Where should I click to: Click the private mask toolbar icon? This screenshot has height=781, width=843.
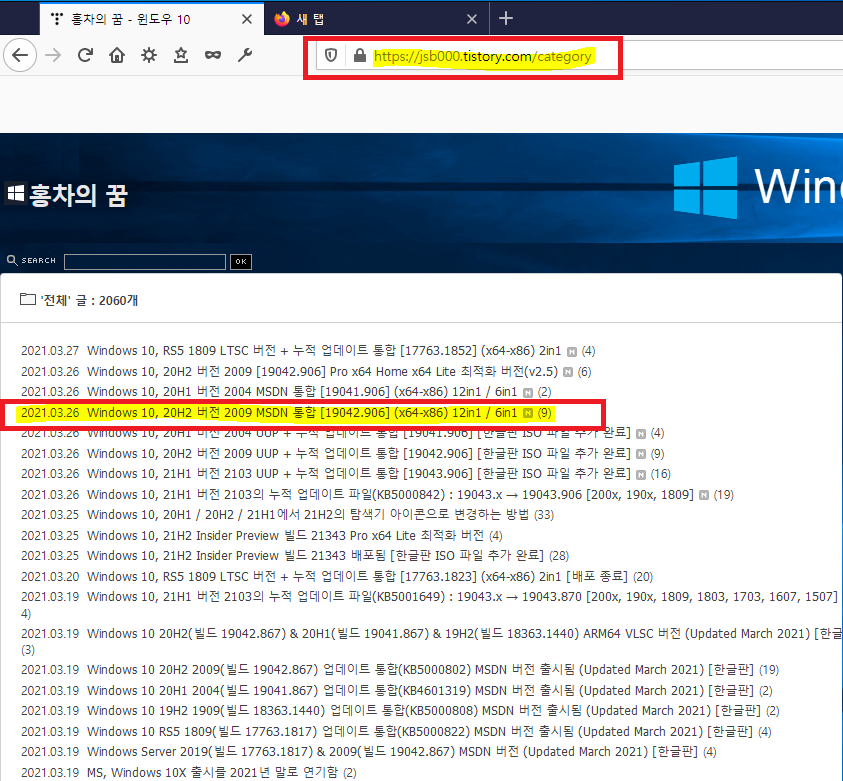(x=213, y=55)
